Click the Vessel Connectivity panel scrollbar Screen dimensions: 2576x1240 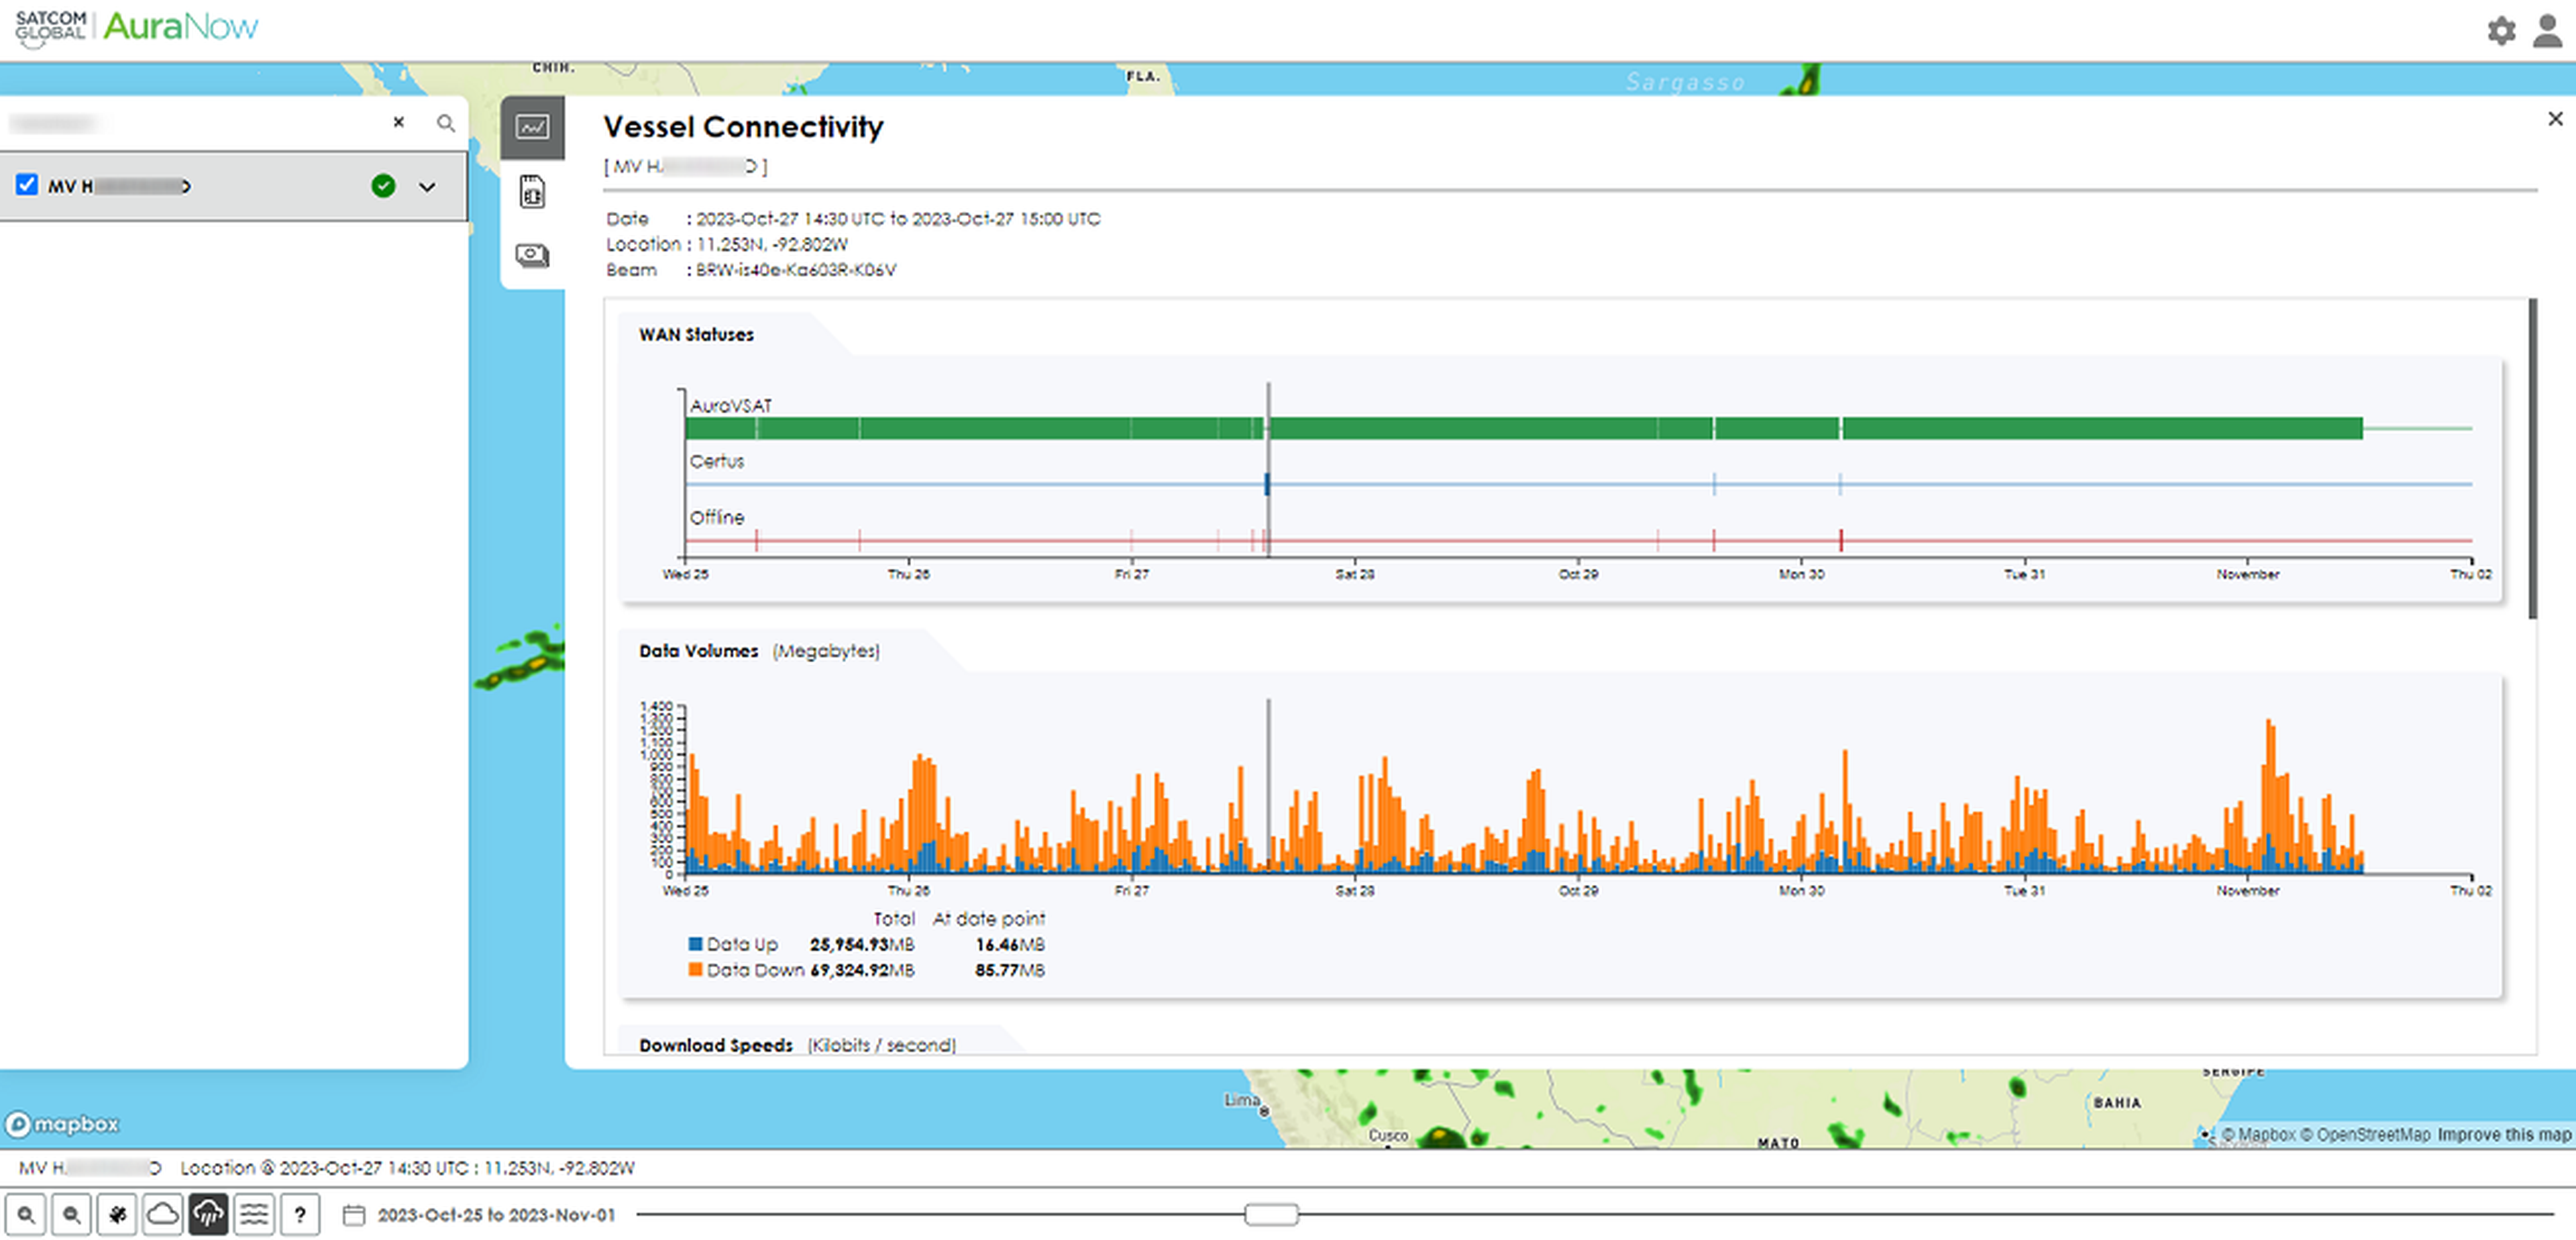coord(2533,458)
